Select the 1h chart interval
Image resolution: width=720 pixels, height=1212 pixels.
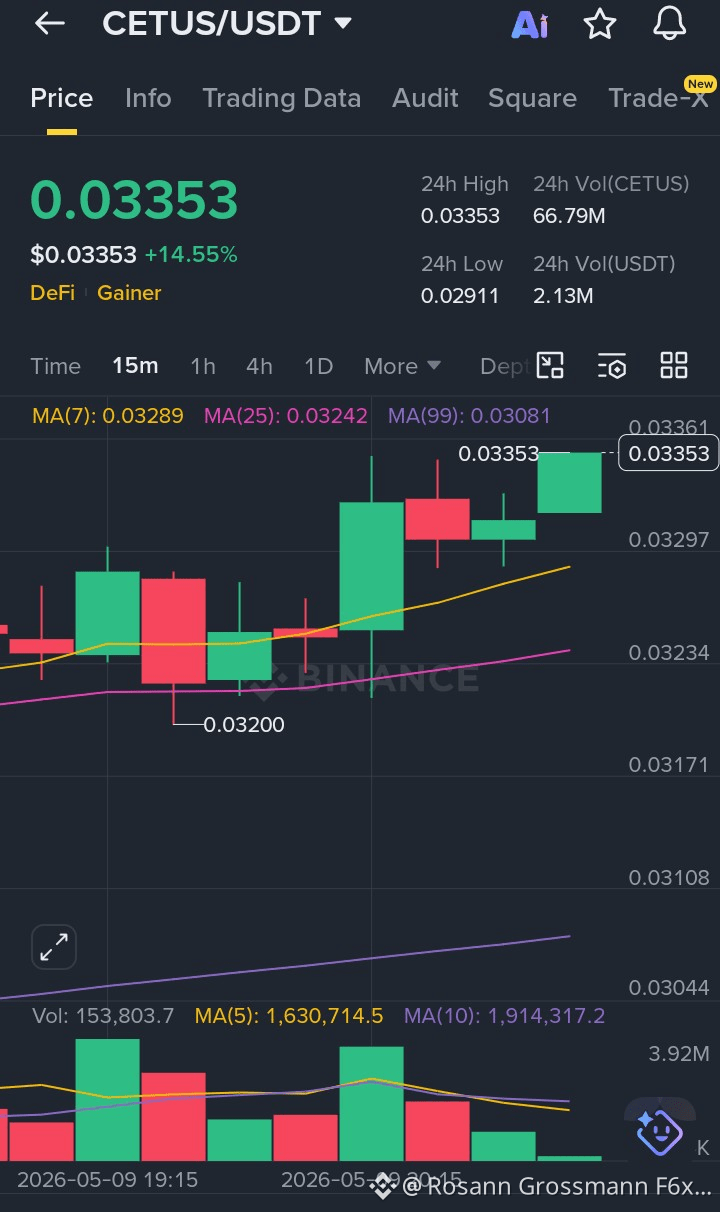[203, 366]
